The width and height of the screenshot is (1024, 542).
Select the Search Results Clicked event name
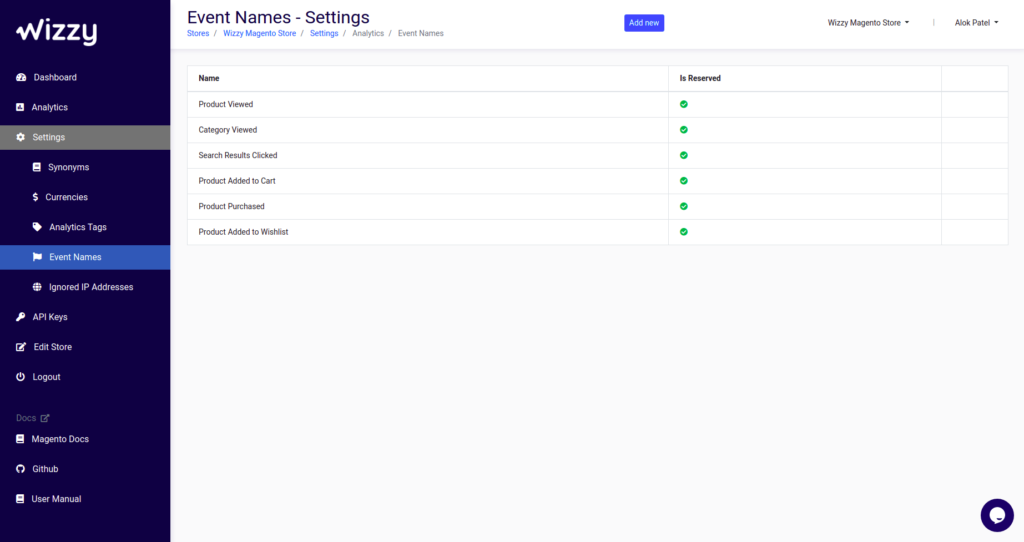(x=238, y=155)
